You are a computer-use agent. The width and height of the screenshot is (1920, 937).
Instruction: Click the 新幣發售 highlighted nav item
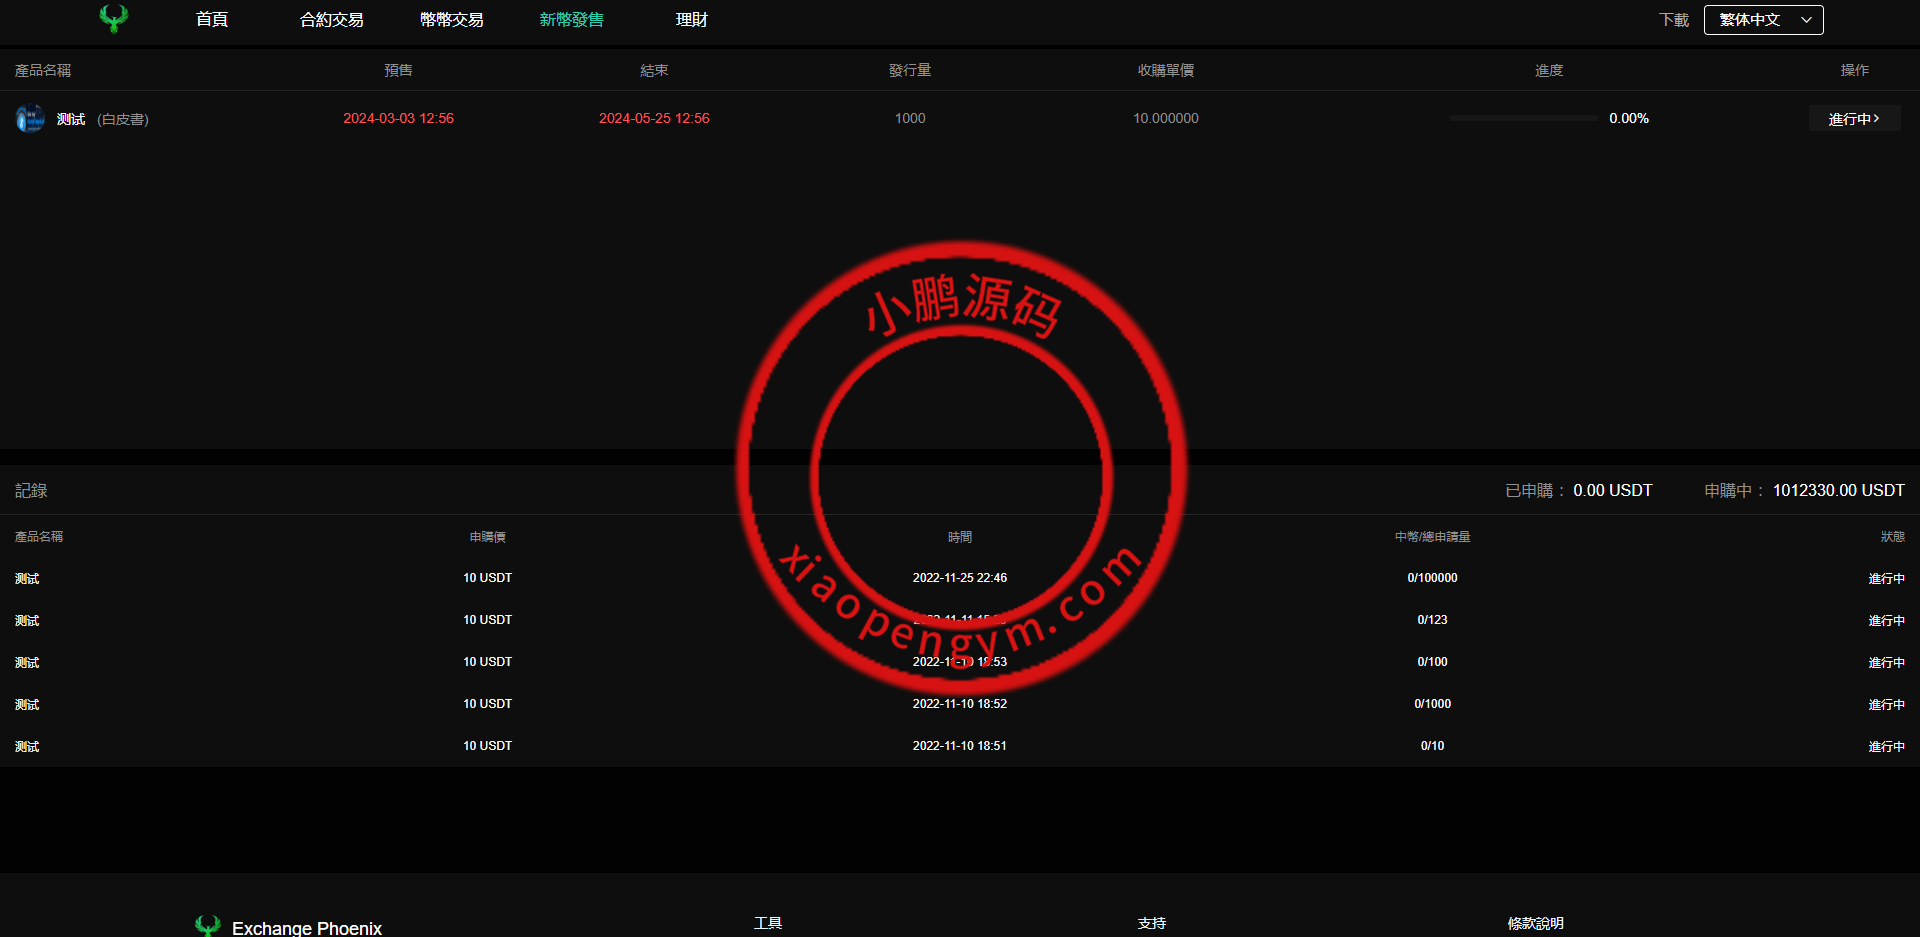pos(572,19)
